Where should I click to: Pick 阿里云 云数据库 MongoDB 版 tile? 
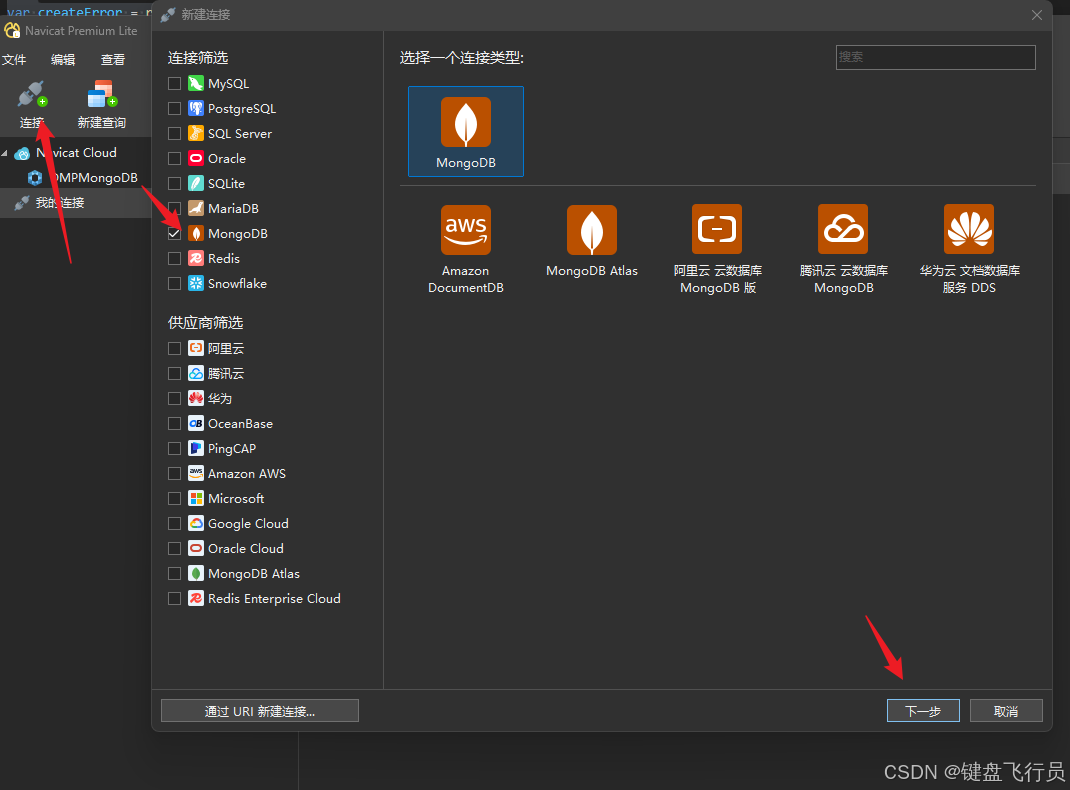[717, 249]
